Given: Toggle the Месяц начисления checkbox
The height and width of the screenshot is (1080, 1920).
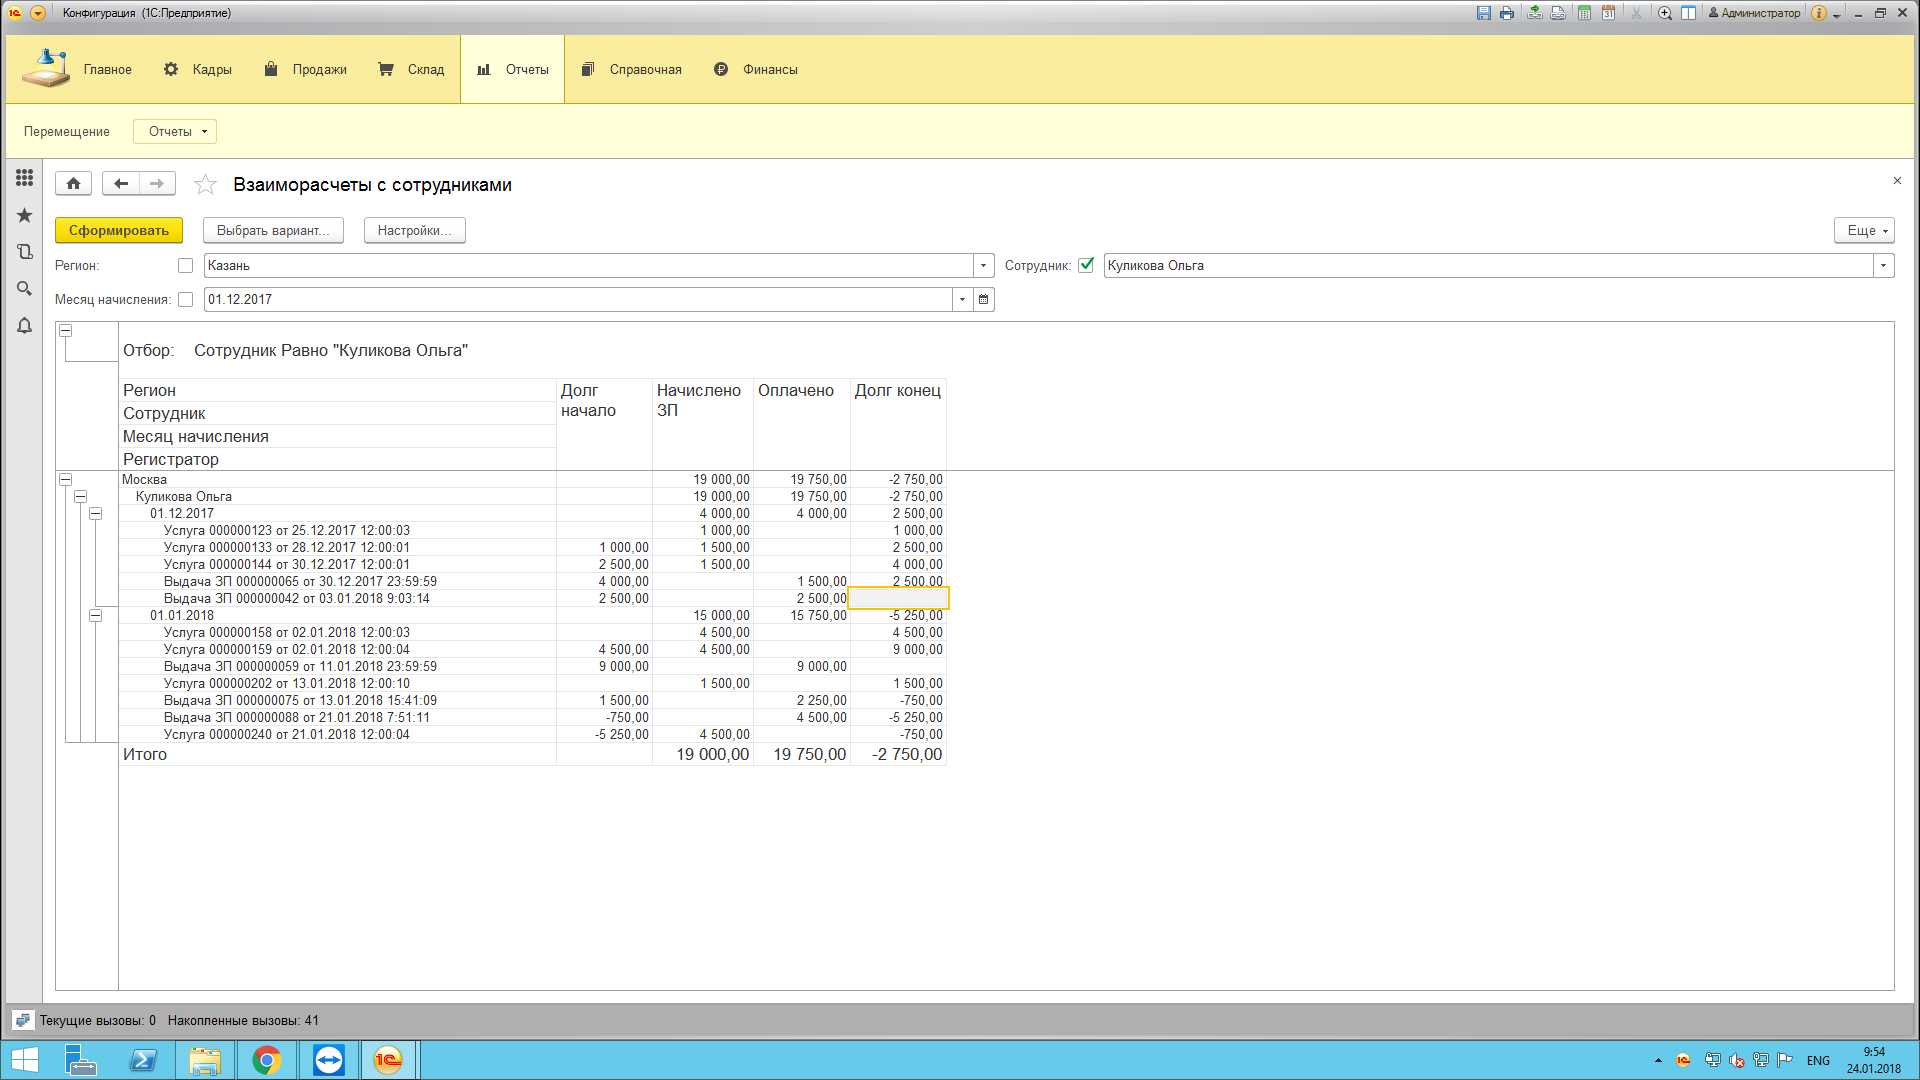Looking at the screenshot, I should click(x=185, y=299).
